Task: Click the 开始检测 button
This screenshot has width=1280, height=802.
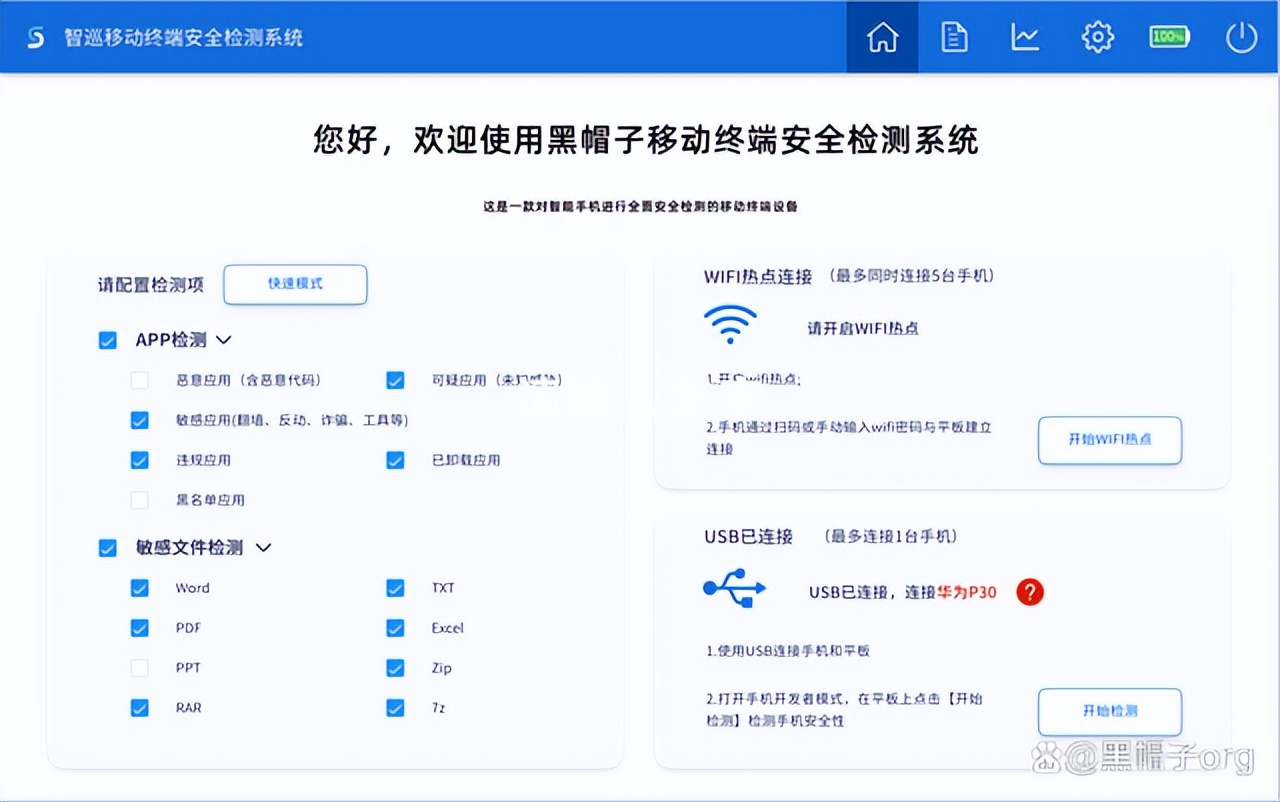Action: [x=1110, y=712]
